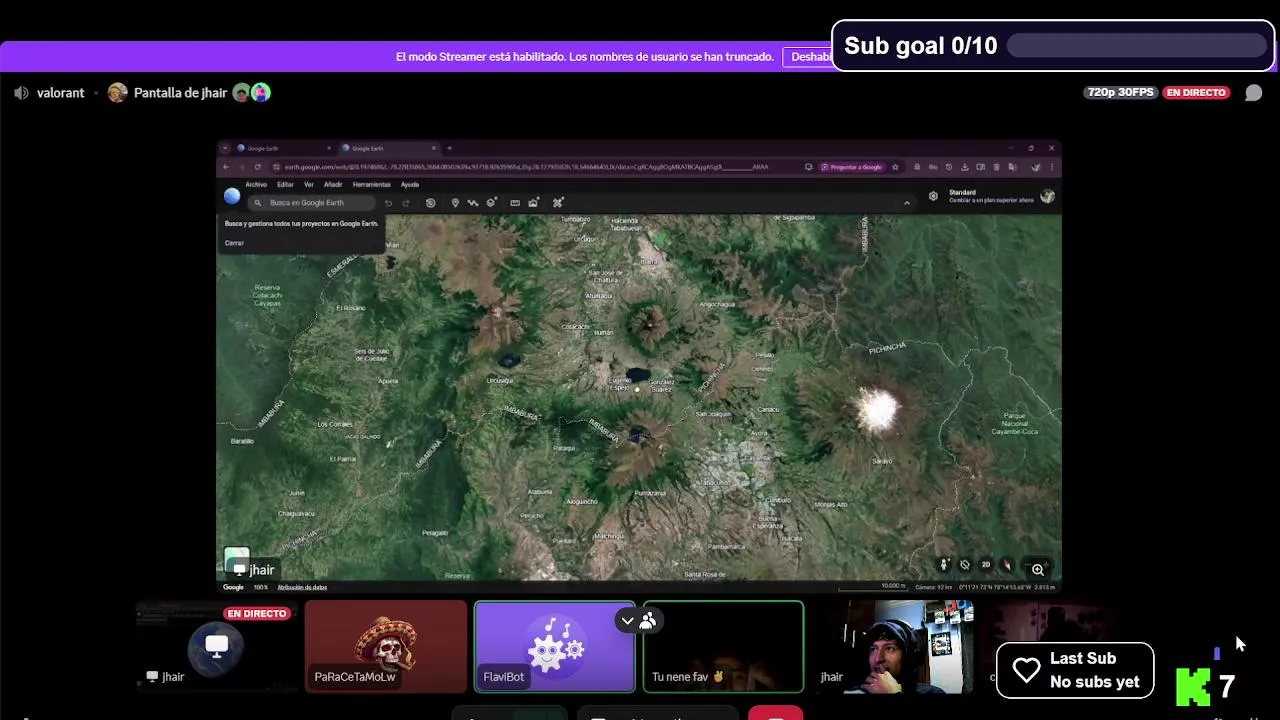Open the Archivo menu

pos(256,184)
